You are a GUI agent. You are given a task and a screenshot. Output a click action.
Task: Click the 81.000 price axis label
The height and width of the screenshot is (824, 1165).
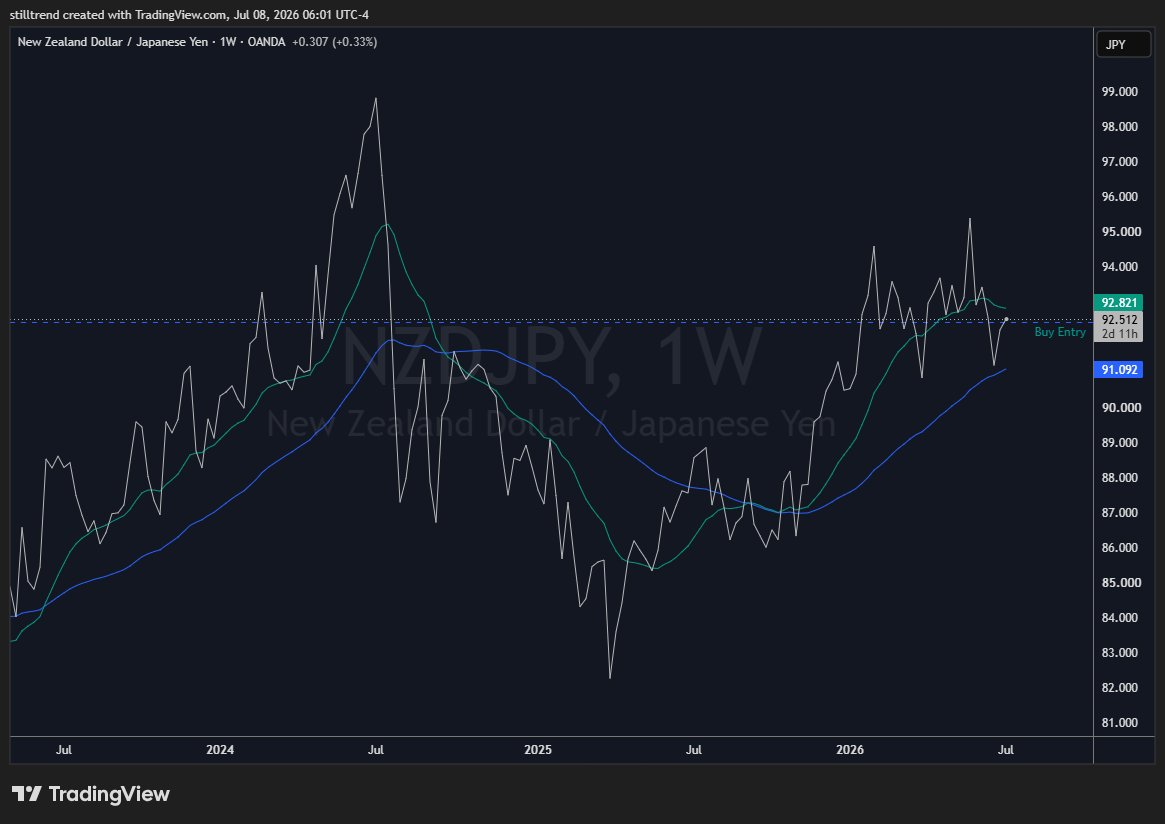(1119, 722)
